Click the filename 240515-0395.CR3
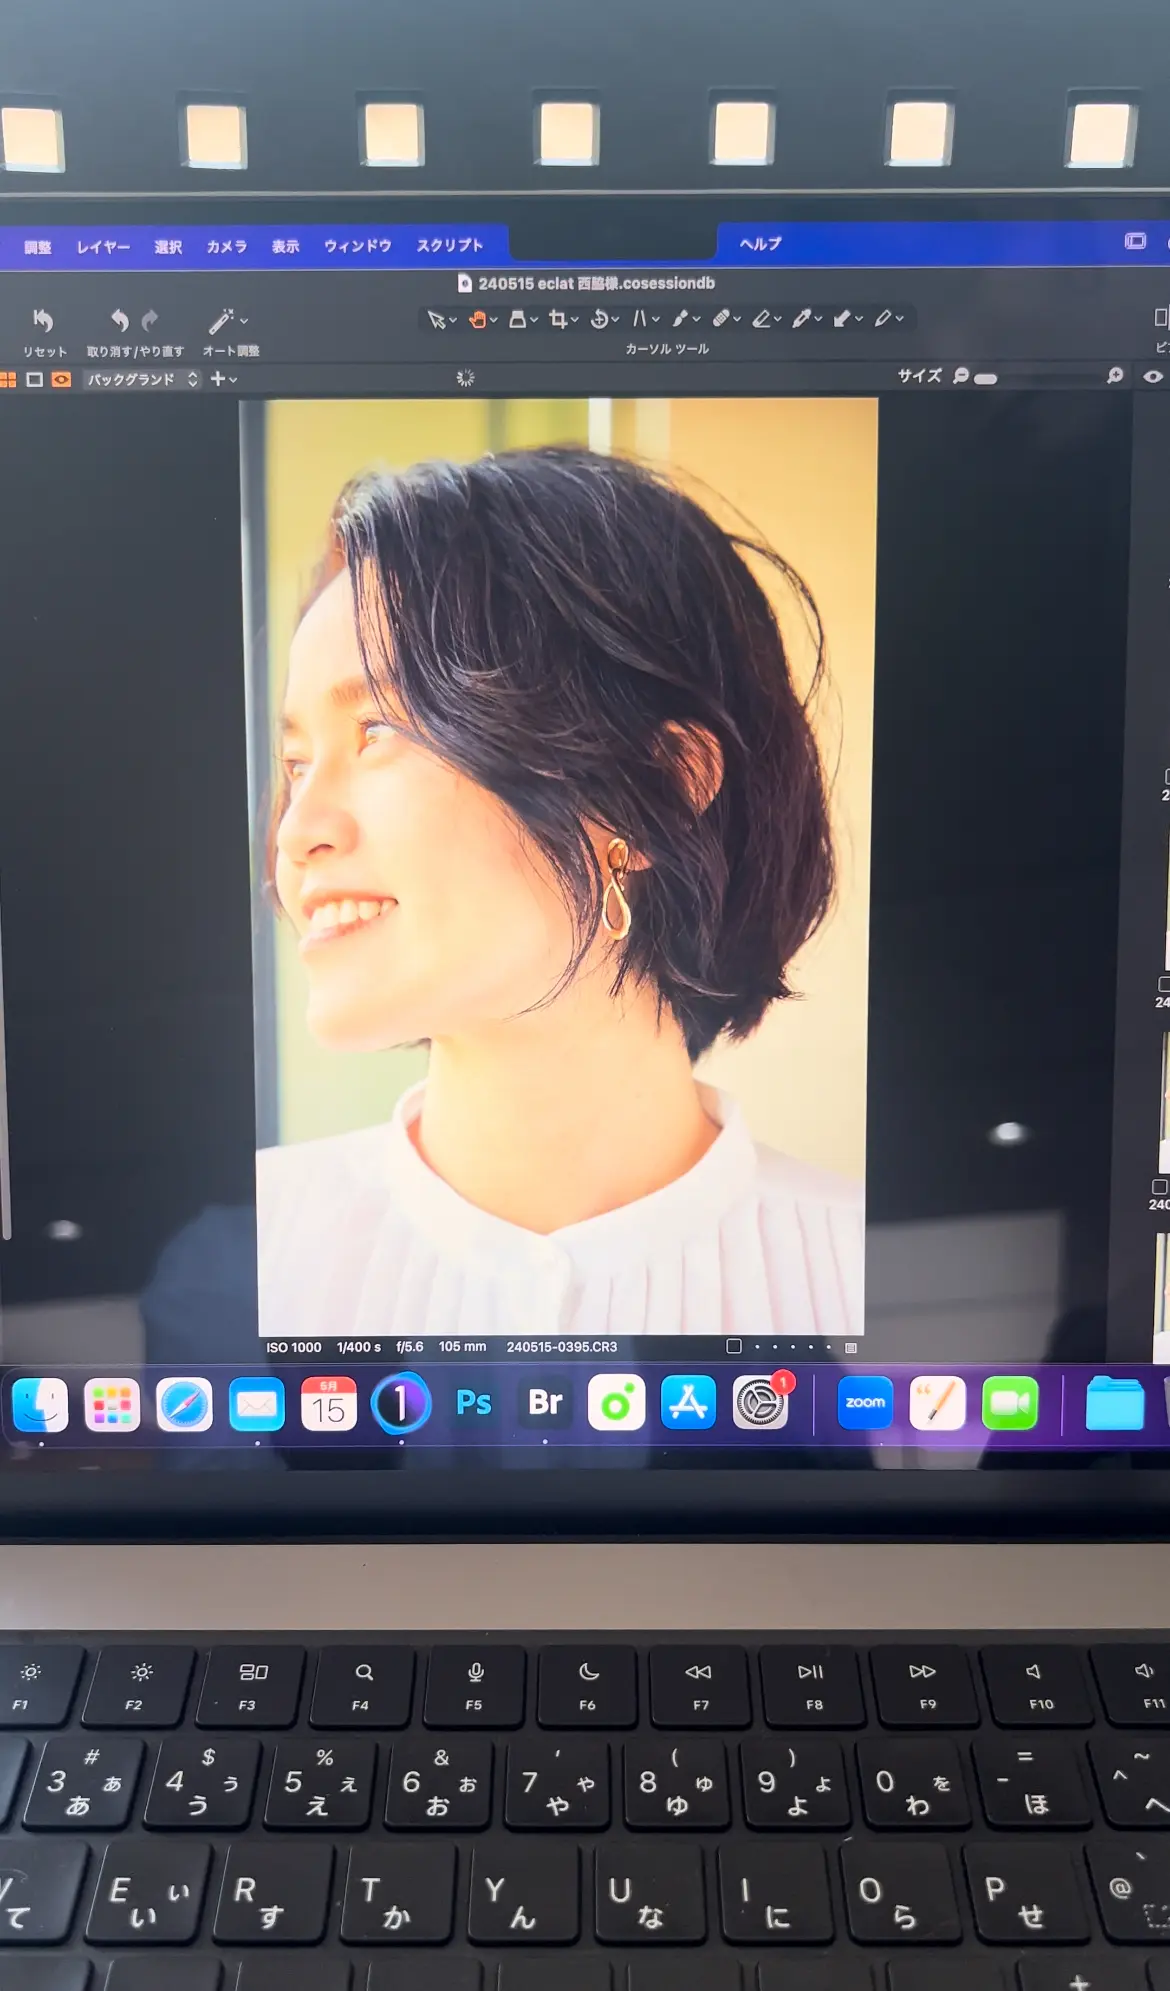This screenshot has width=1170, height=1991. [x=561, y=1347]
